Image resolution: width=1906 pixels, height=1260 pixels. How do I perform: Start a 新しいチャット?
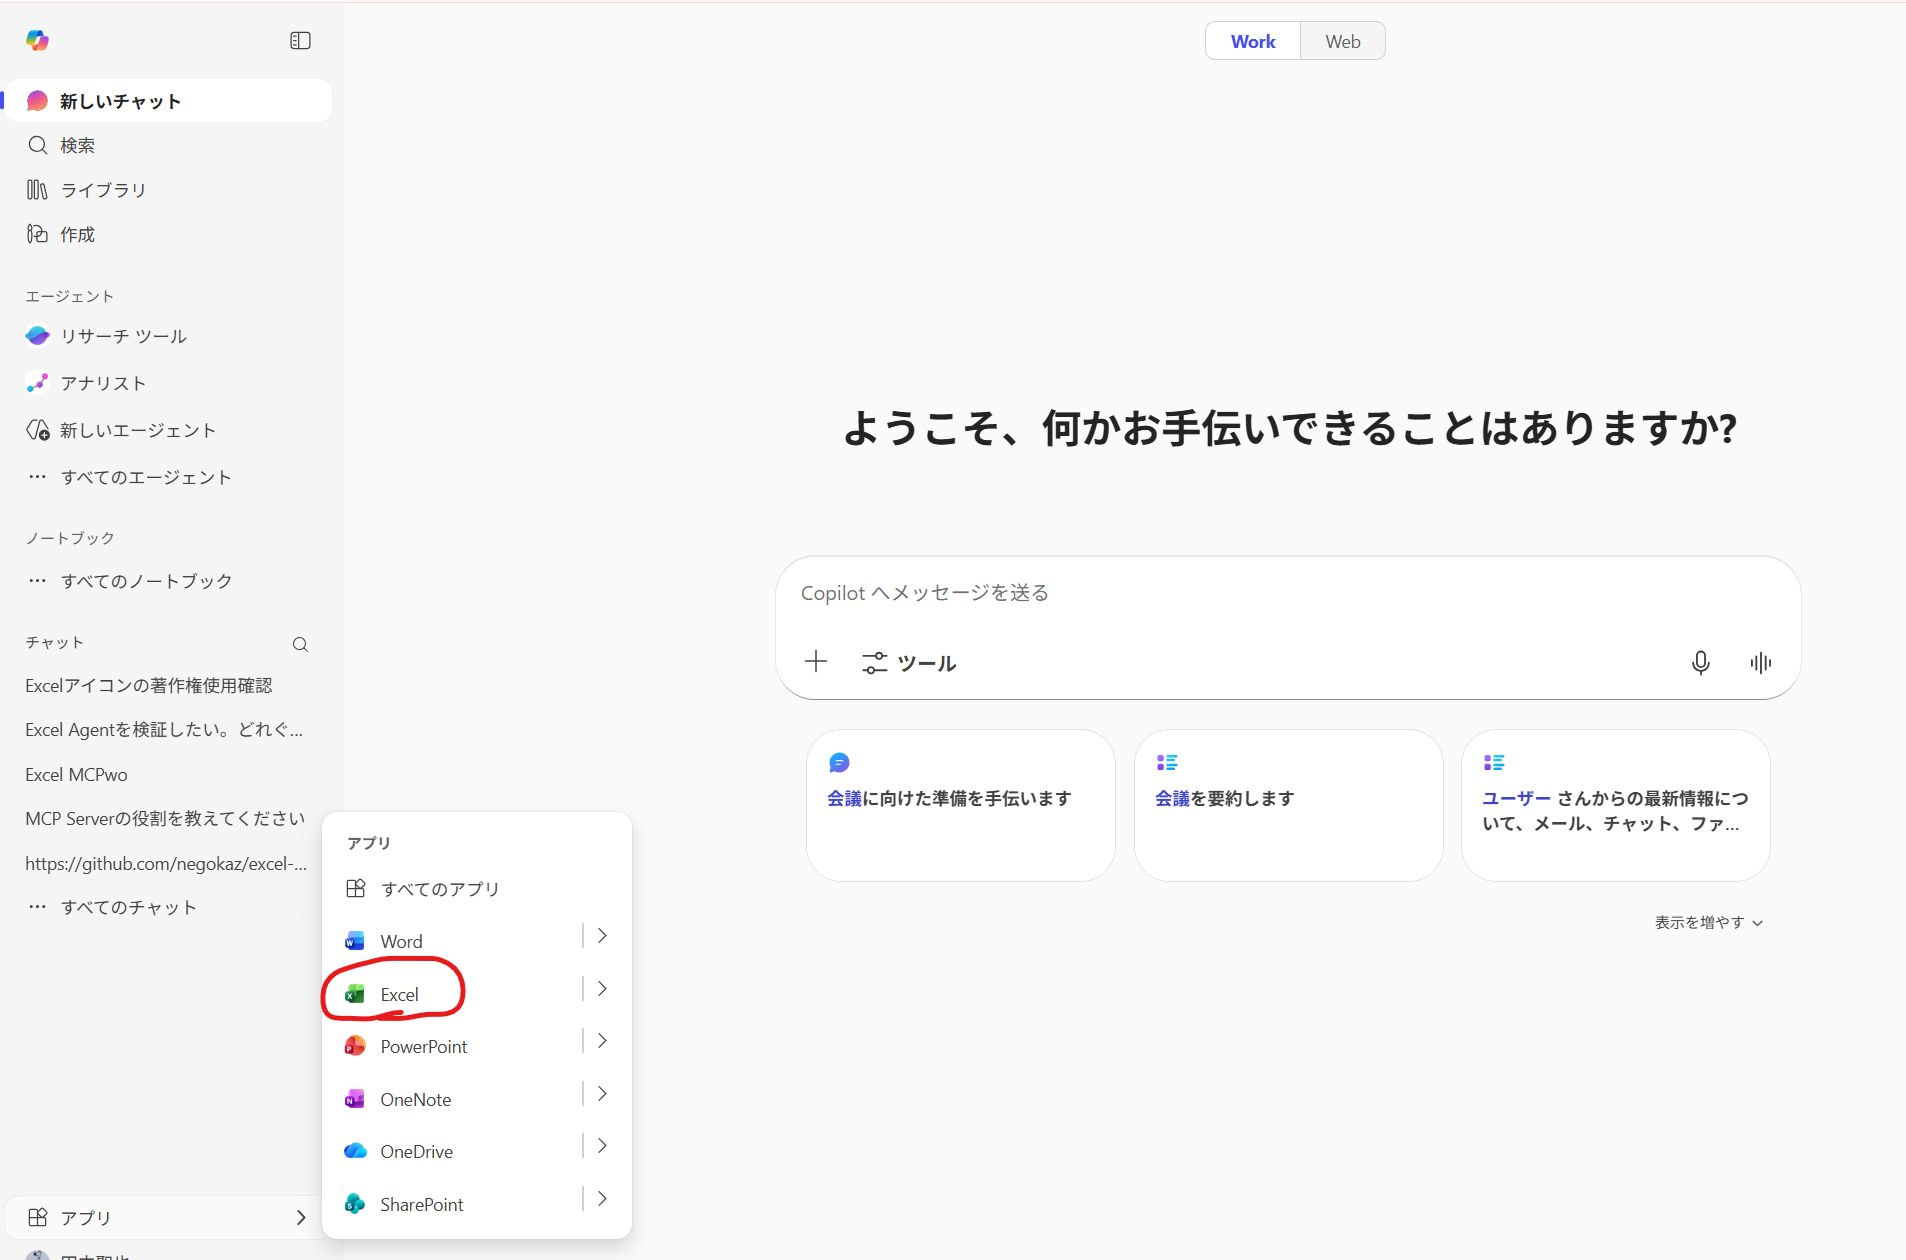(118, 100)
